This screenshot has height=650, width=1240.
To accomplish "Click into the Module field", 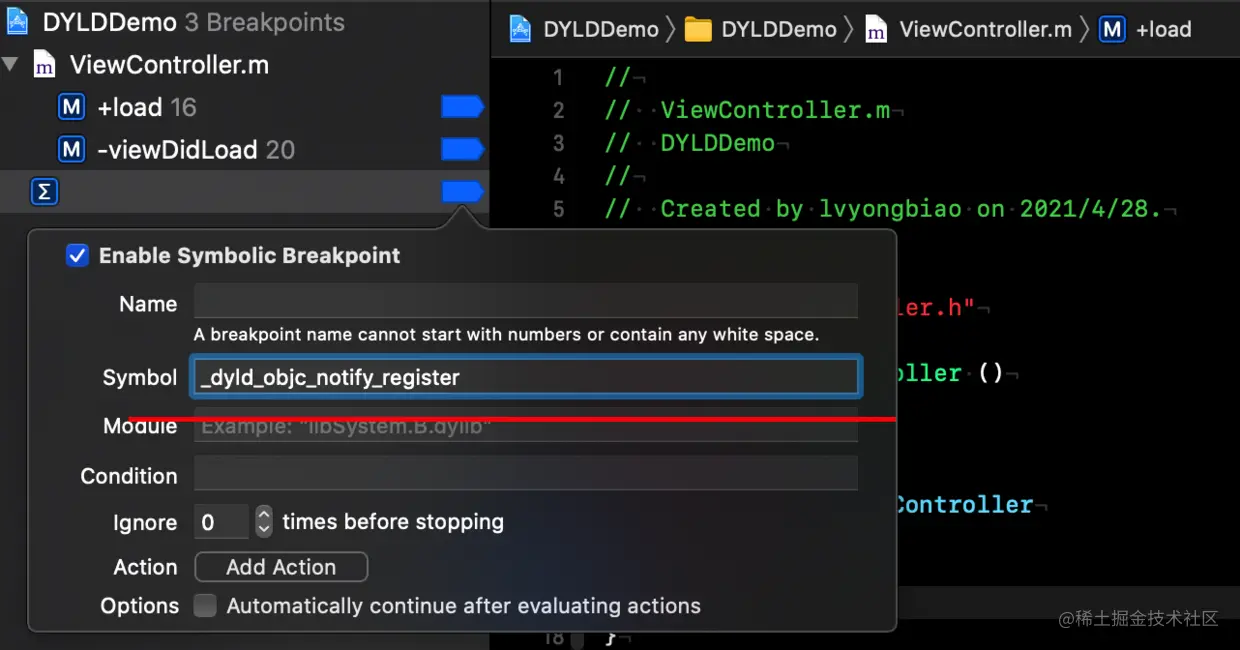I will (x=526, y=426).
